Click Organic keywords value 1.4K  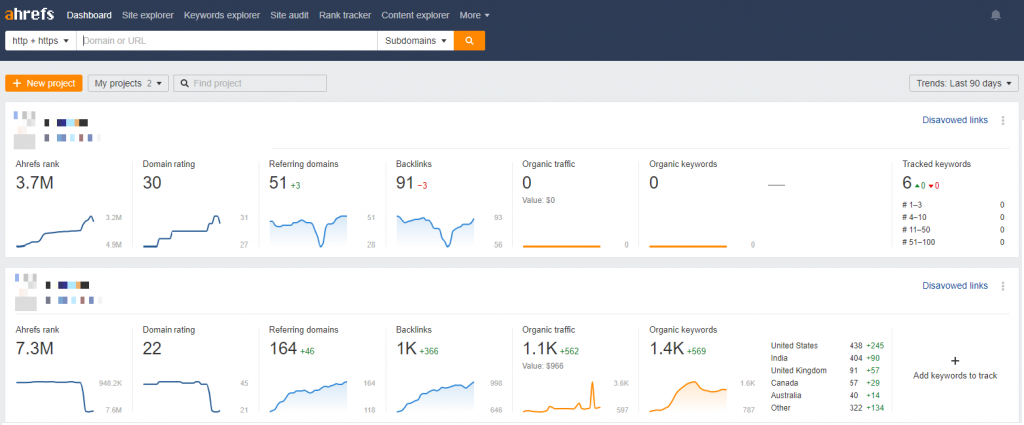point(667,349)
